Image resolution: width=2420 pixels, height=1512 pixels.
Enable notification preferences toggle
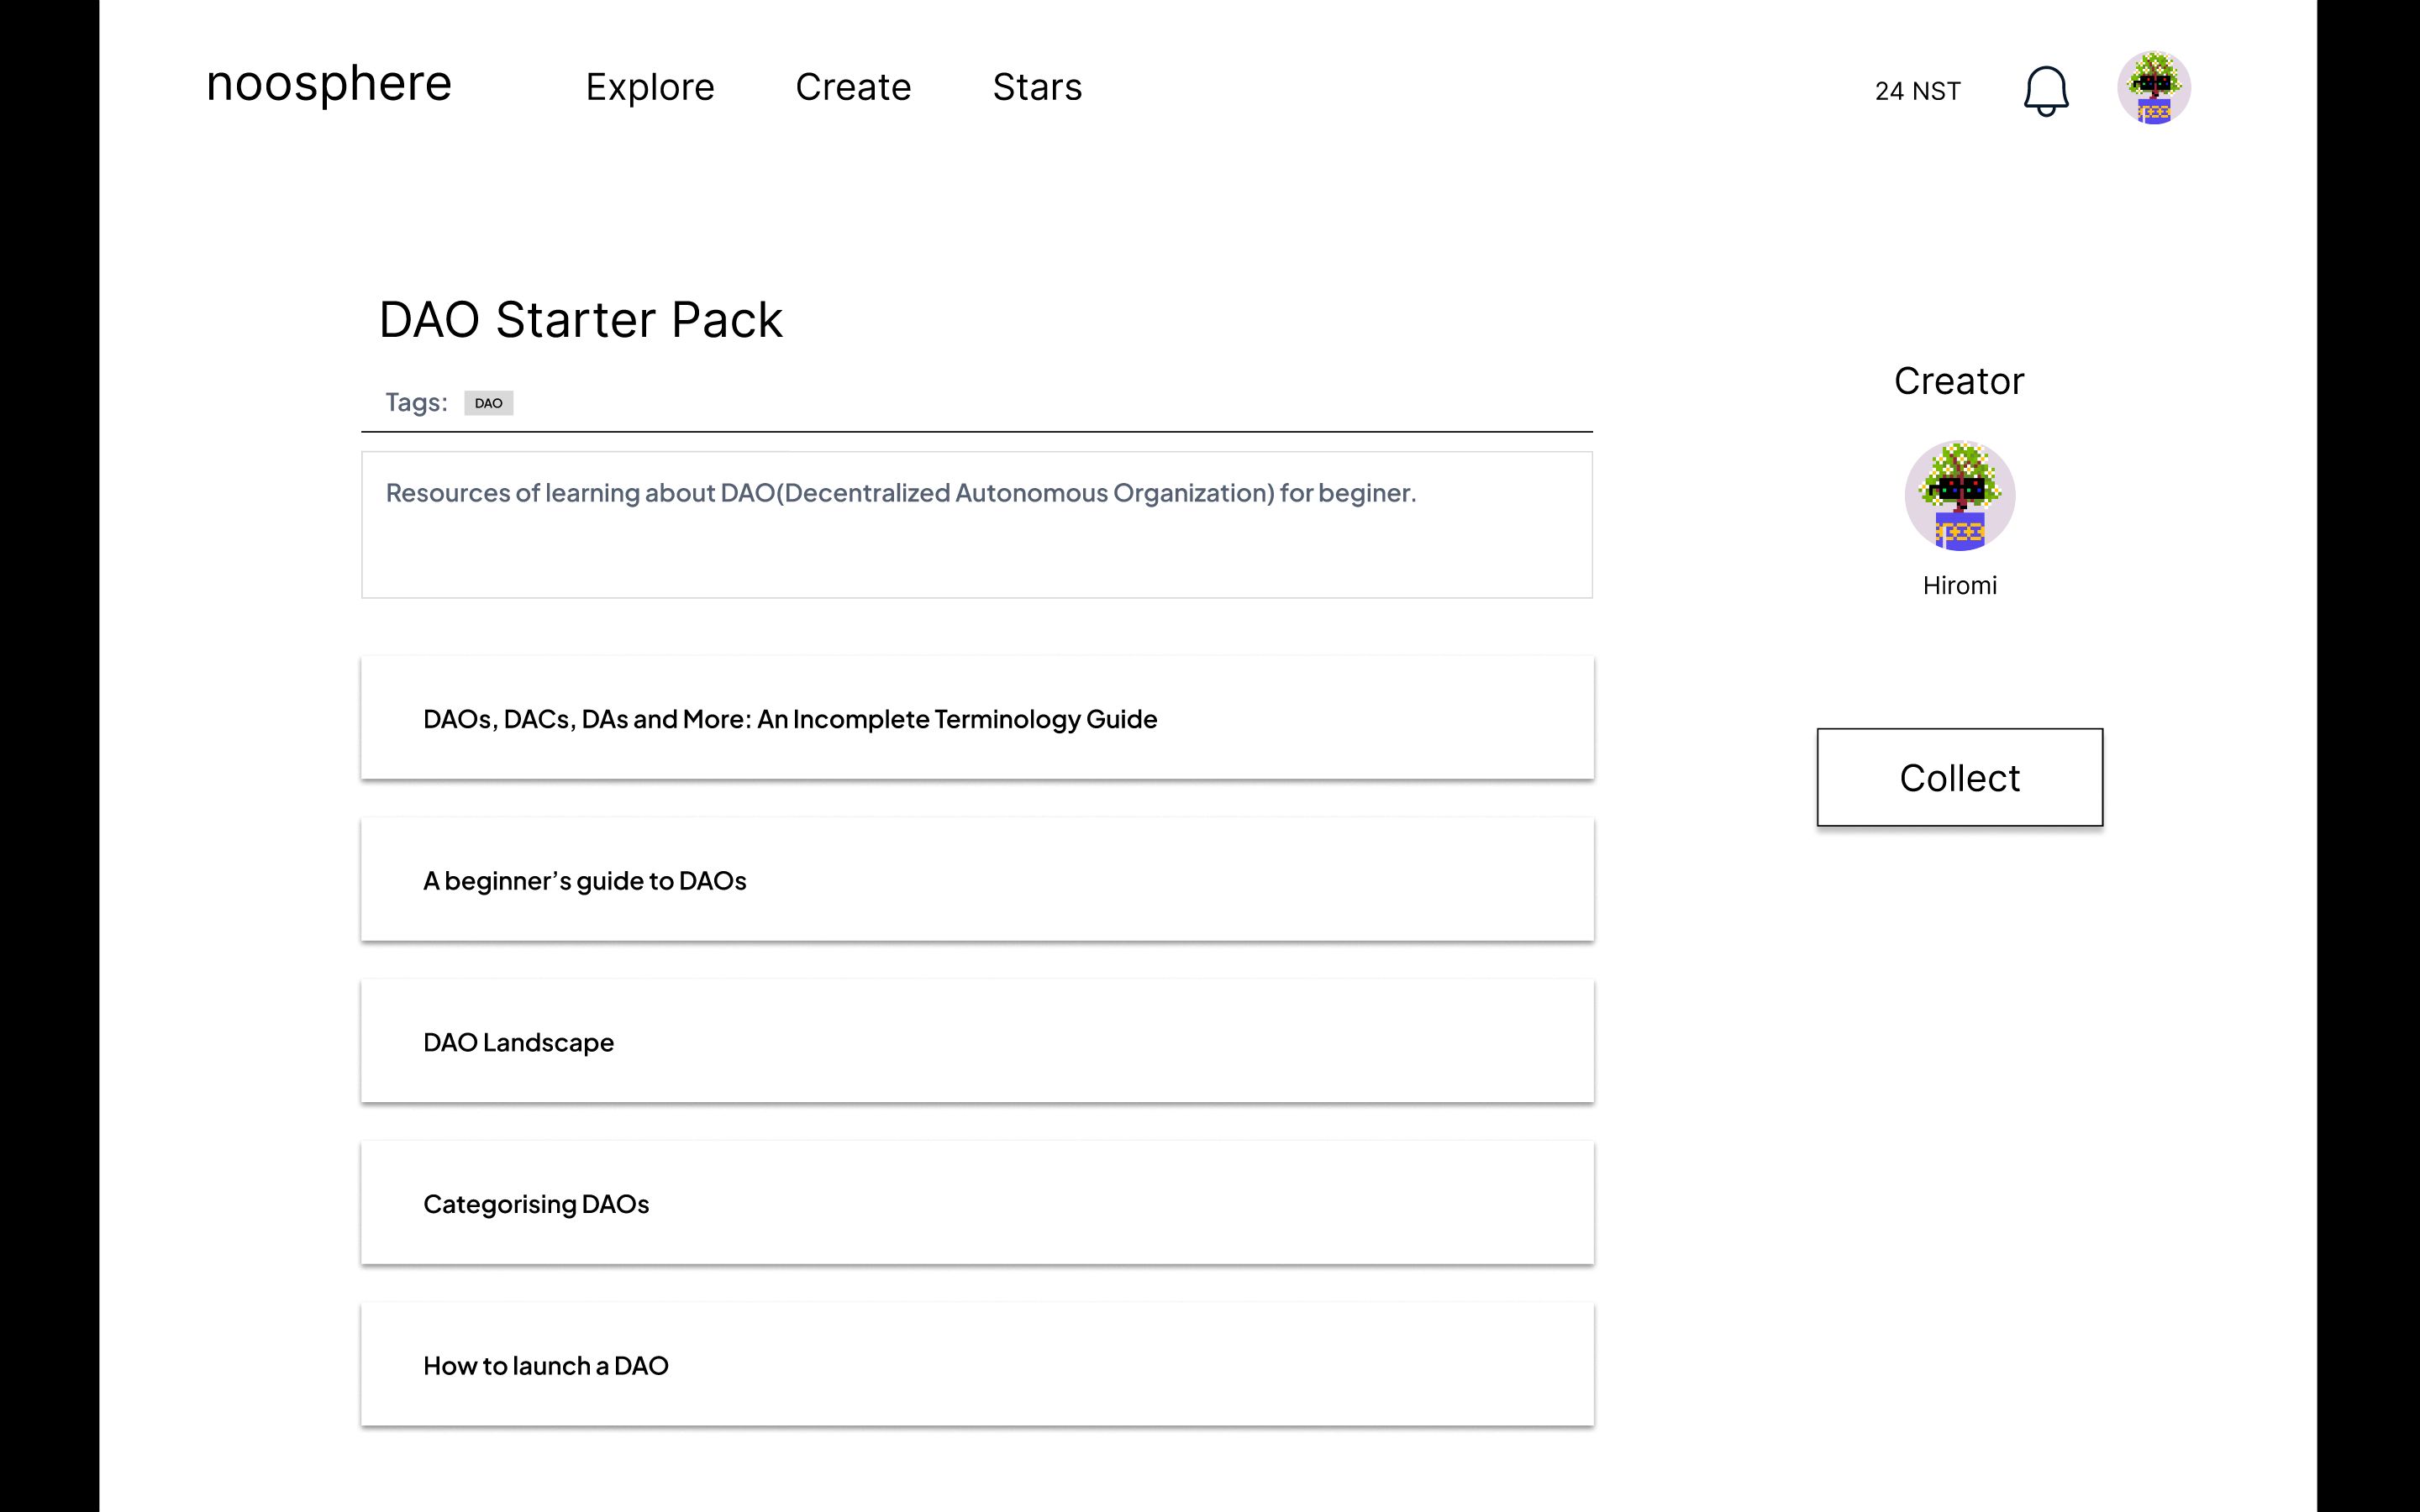tap(2045, 89)
